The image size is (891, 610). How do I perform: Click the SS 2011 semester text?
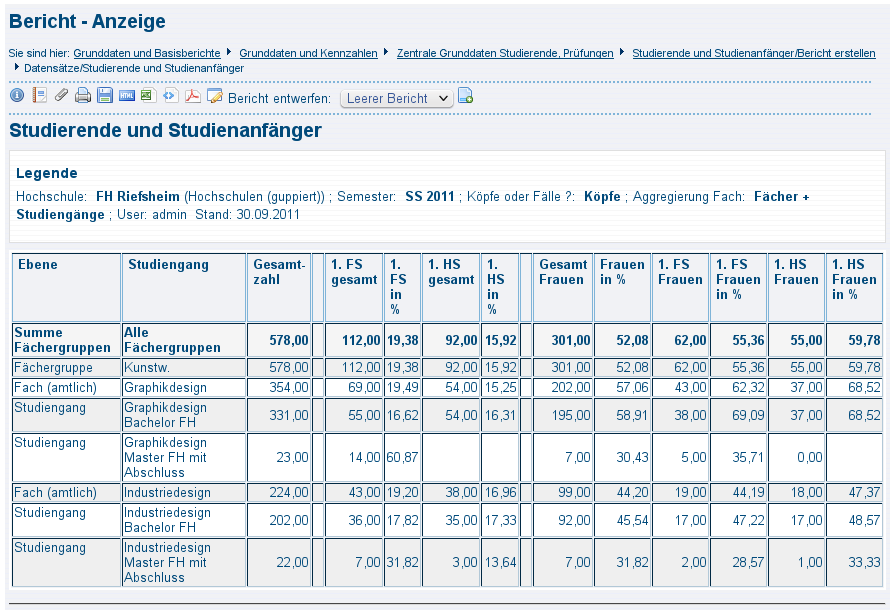430,197
